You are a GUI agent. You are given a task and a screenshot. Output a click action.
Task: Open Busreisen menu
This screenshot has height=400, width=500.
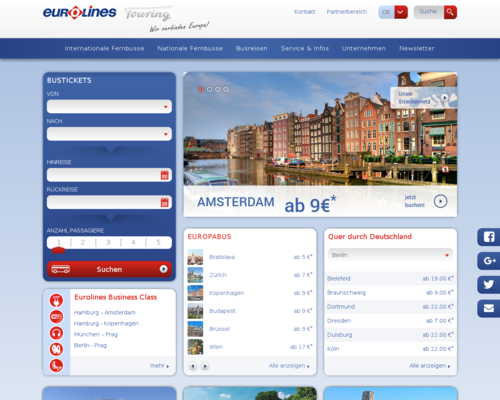click(x=252, y=48)
